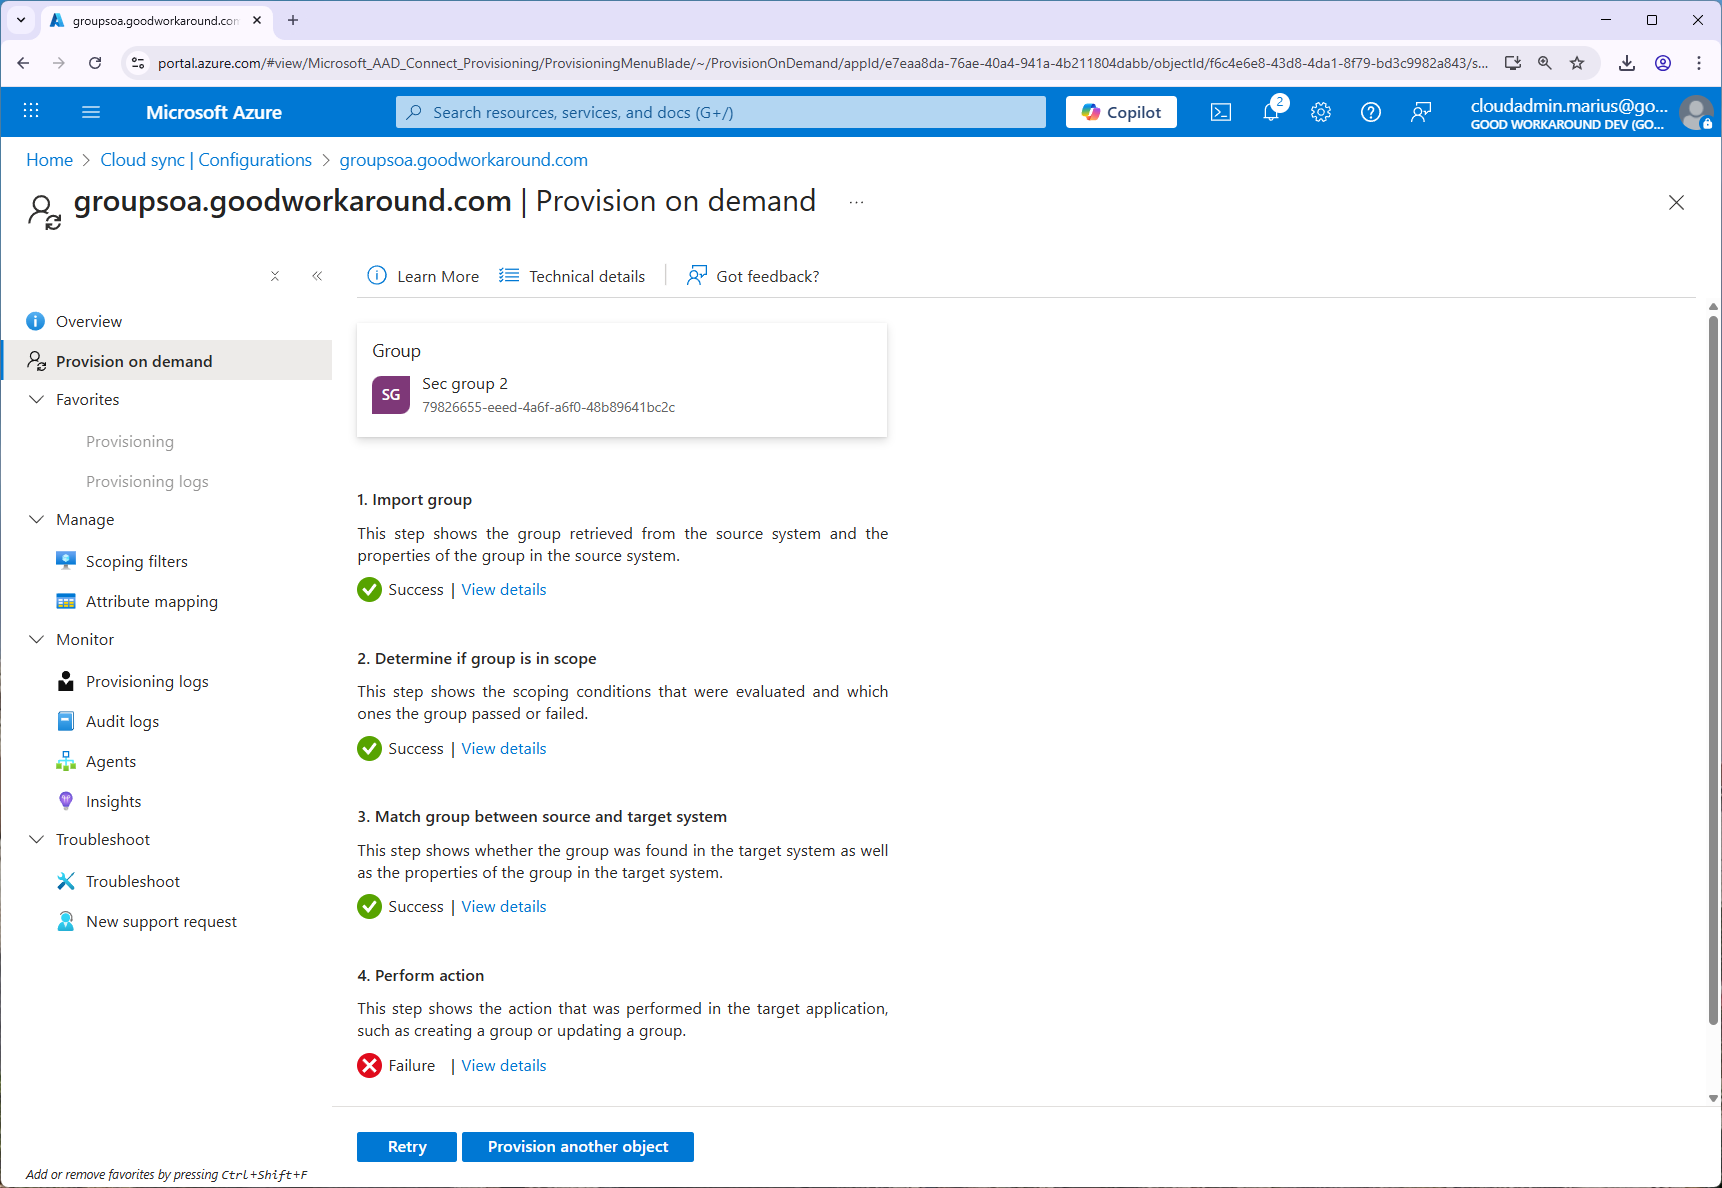Open Attribute mapping in sidebar
The image size is (1722, 1188).
tap(151, 601)
